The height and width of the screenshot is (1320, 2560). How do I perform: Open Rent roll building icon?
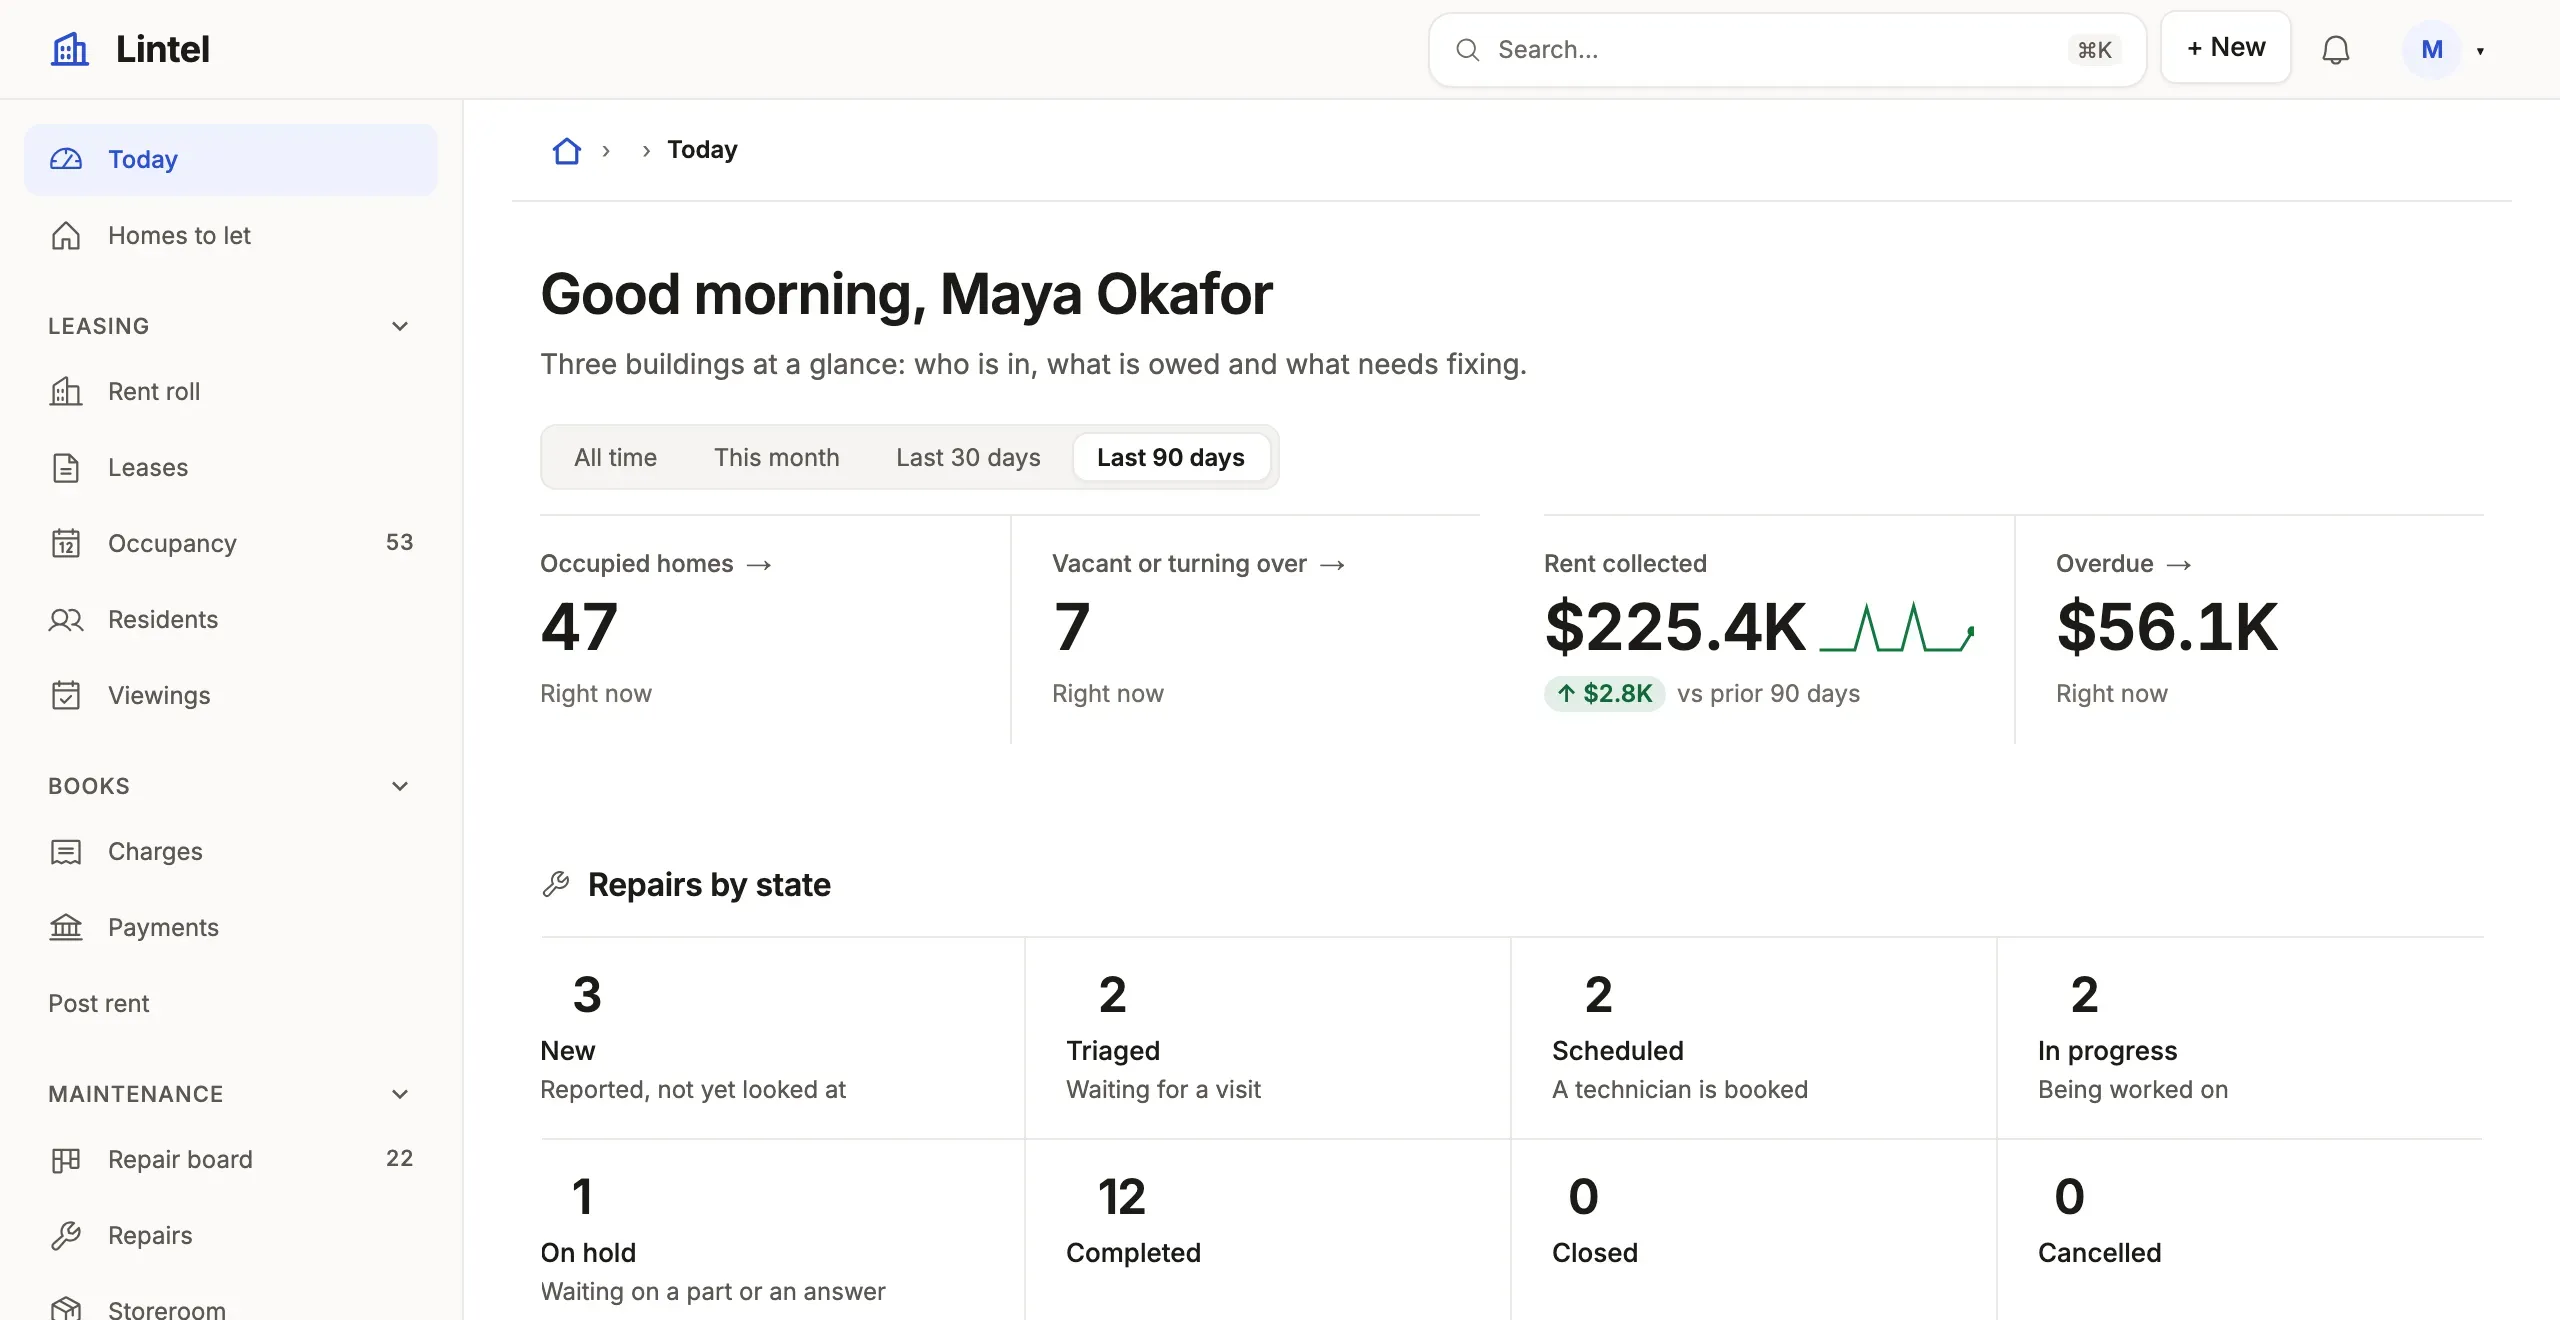(x=66, y=391)
